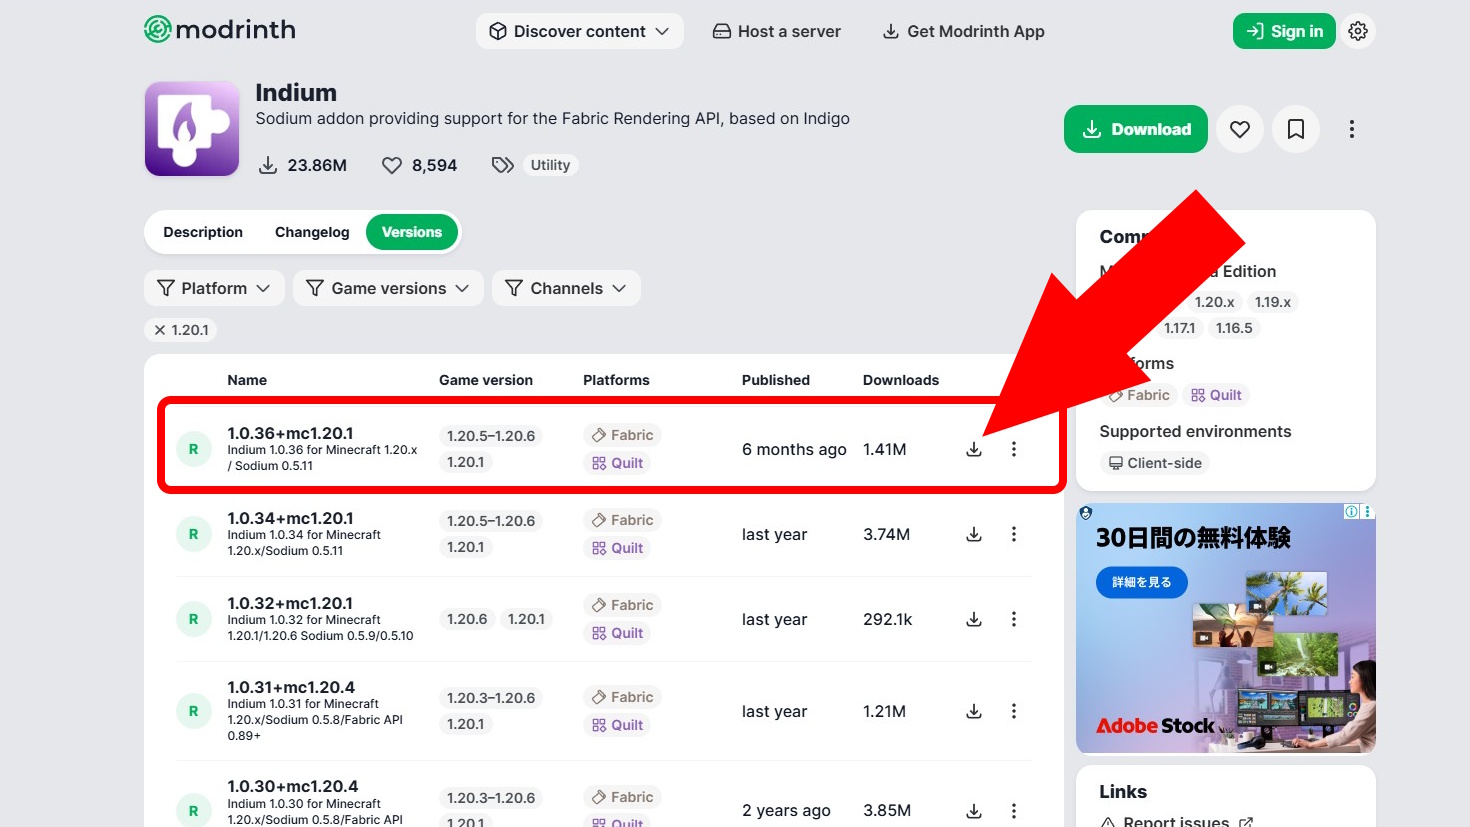The image size is (1470, 827).
Task: Open the 1.0.34+mc1.20.1 row's options menu
Action: 1014,534
